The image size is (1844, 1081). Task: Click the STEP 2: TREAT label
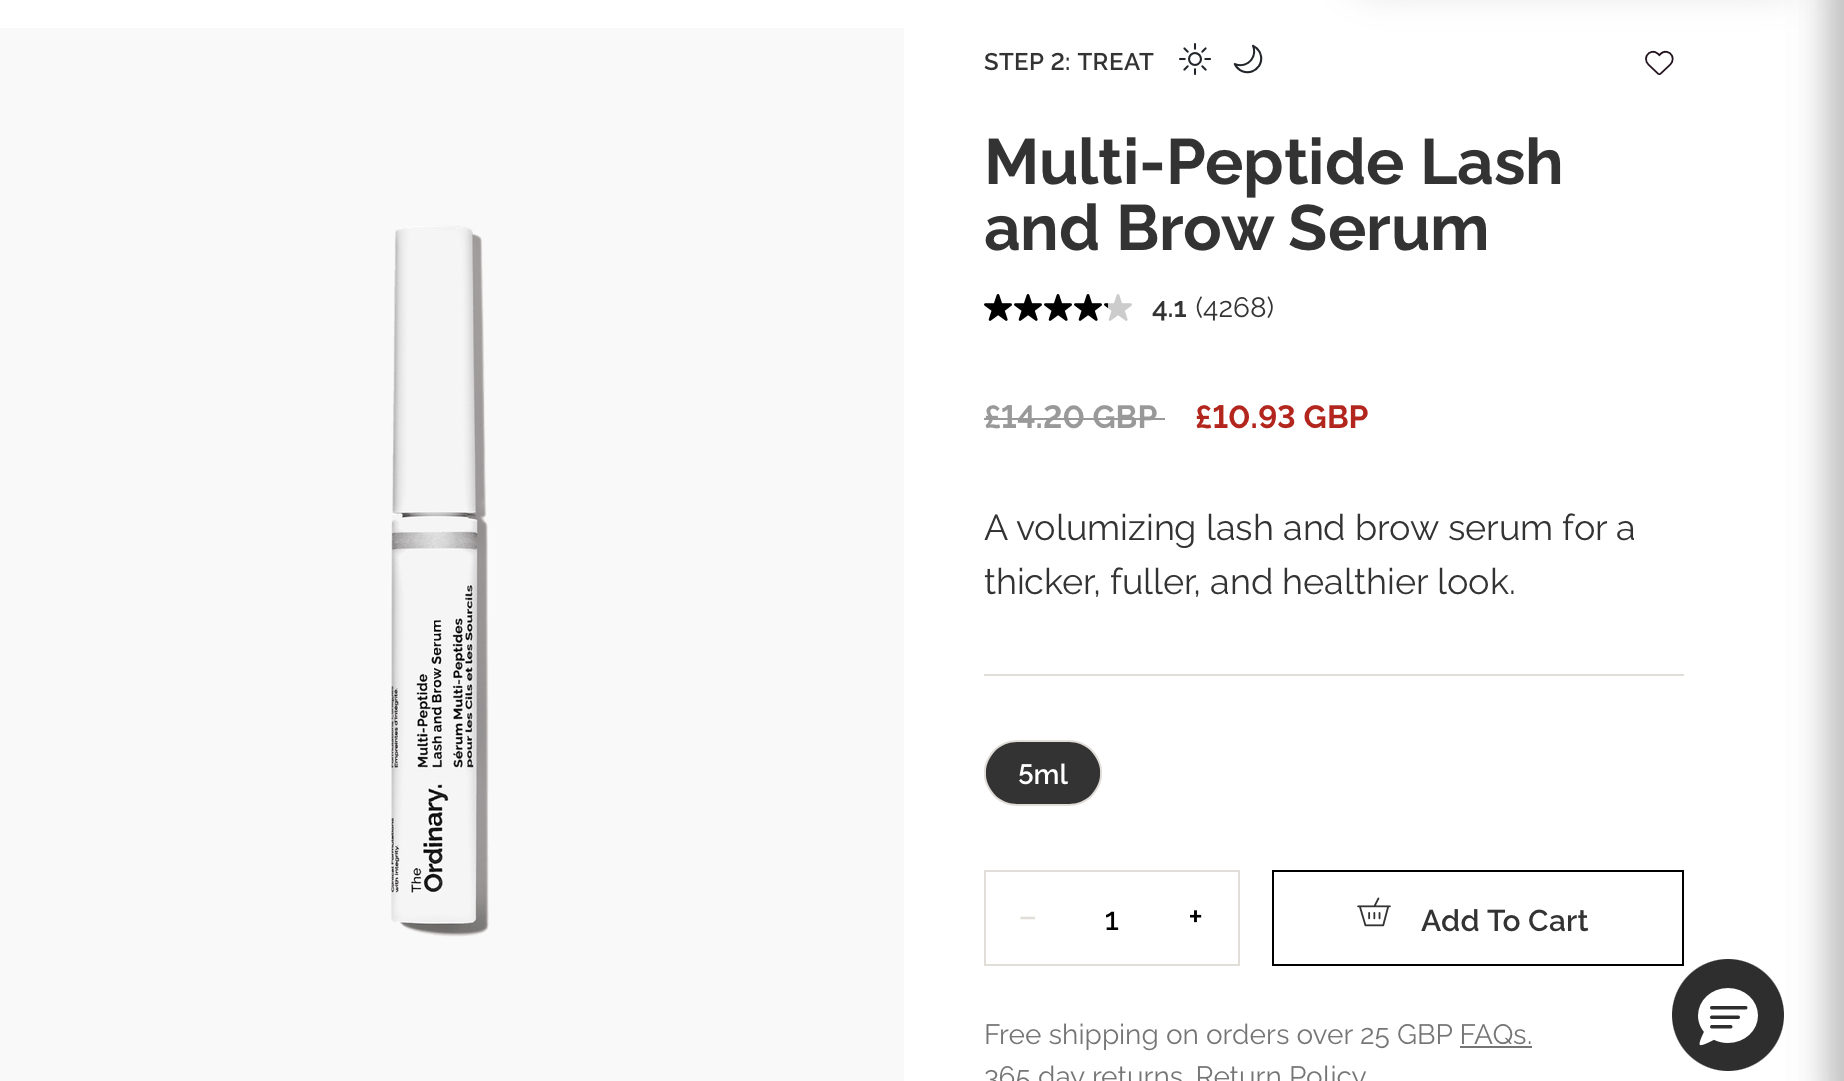[x=1068, y=62]
